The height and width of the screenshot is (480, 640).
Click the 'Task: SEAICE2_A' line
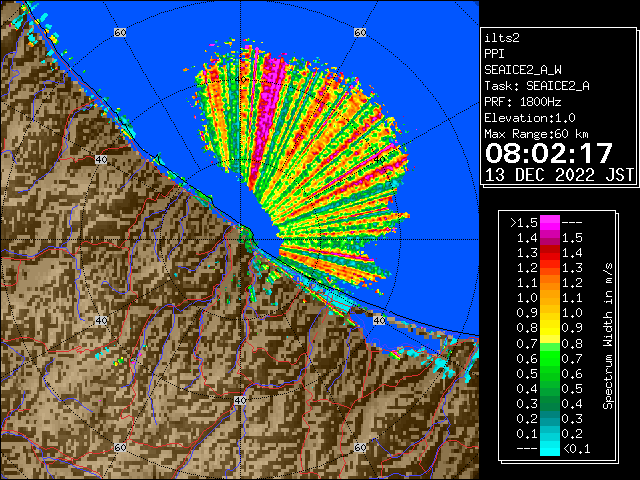tap(537, 86)
